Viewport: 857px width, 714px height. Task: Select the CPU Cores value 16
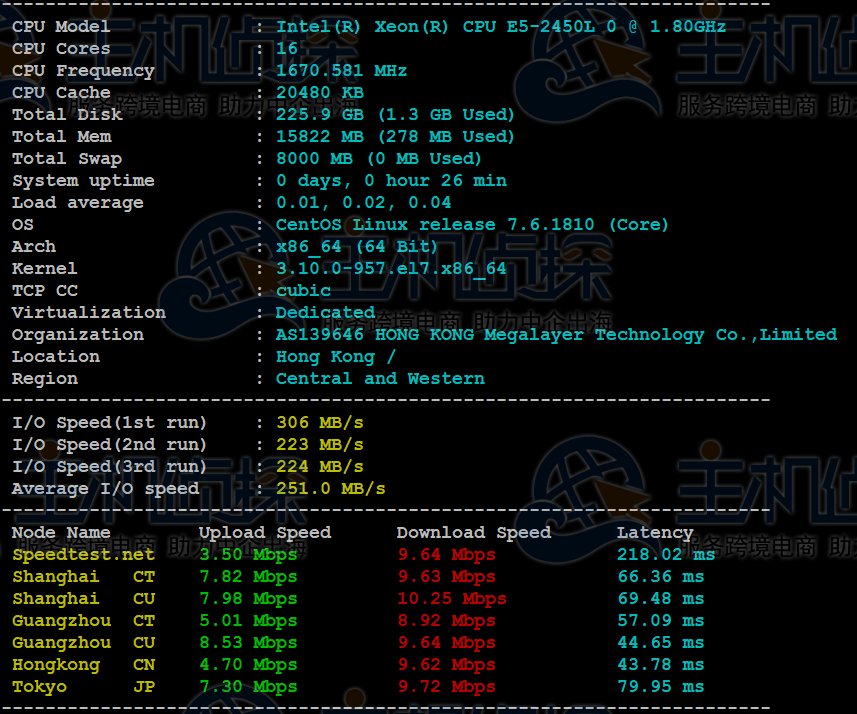point(287,48)
